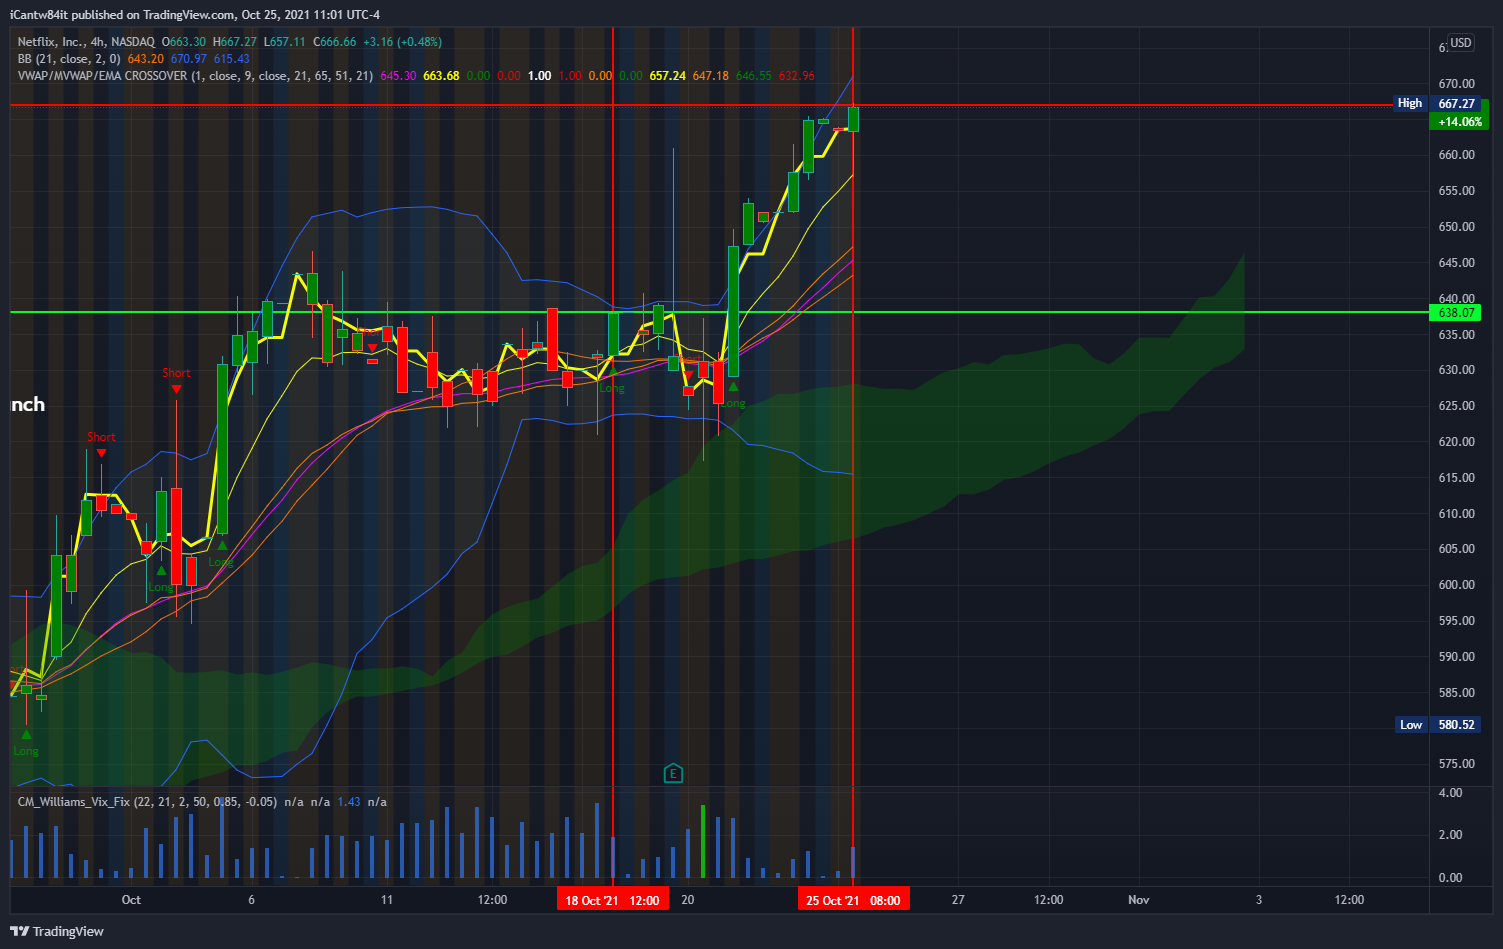
Task: Click the '11' date on the time axis
Action: click(387, 900)
